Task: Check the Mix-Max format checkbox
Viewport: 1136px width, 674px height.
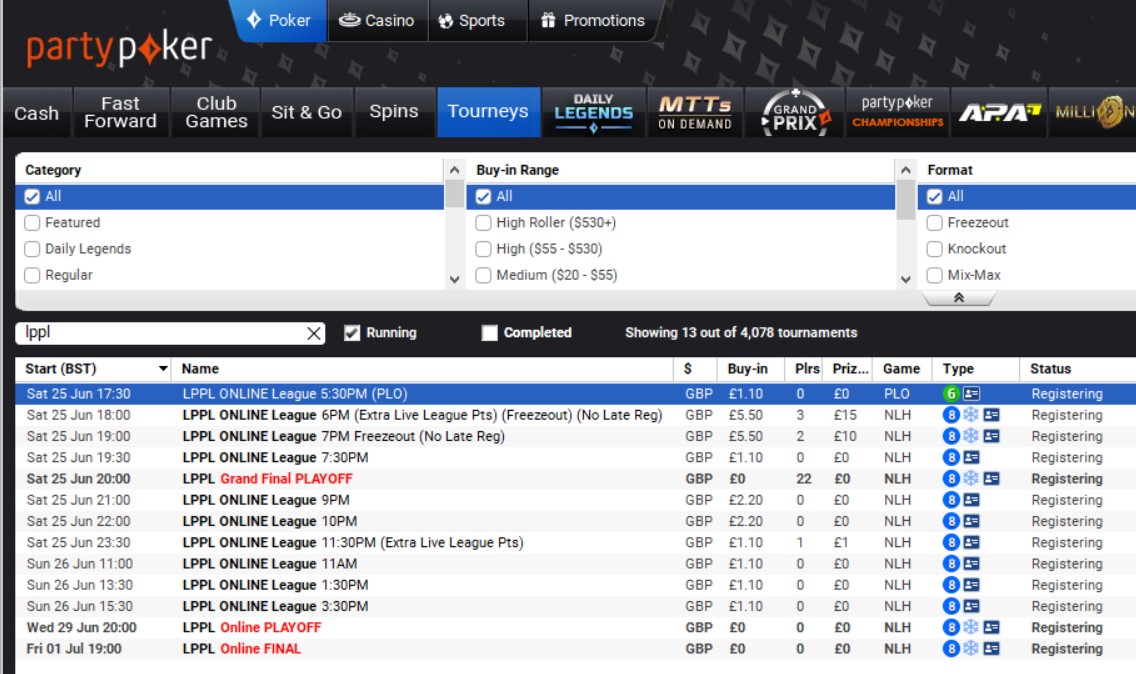Action: [x=935, y=275]
